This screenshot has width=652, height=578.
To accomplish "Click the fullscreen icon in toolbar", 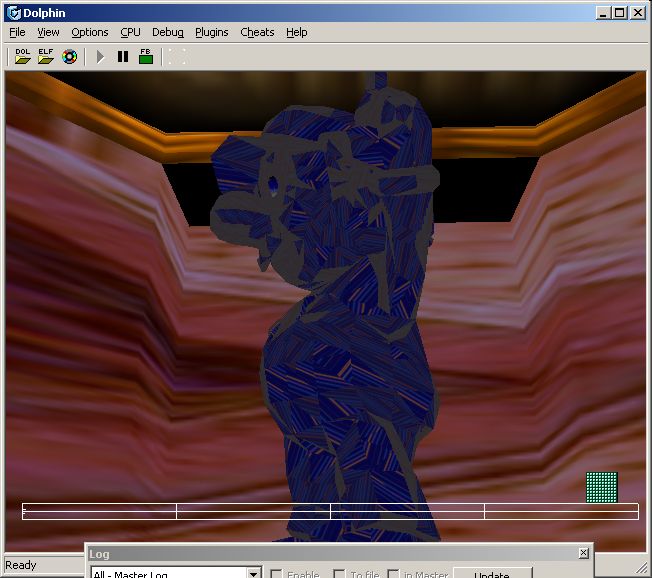I will (177, 57).
